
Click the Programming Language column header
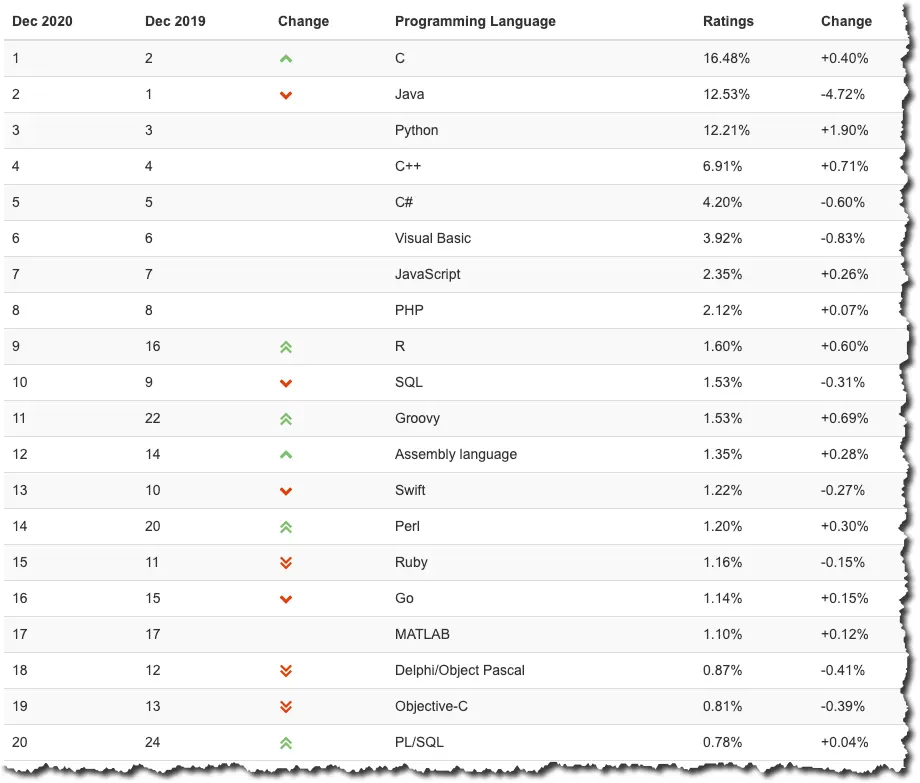[x=475, y=21]
